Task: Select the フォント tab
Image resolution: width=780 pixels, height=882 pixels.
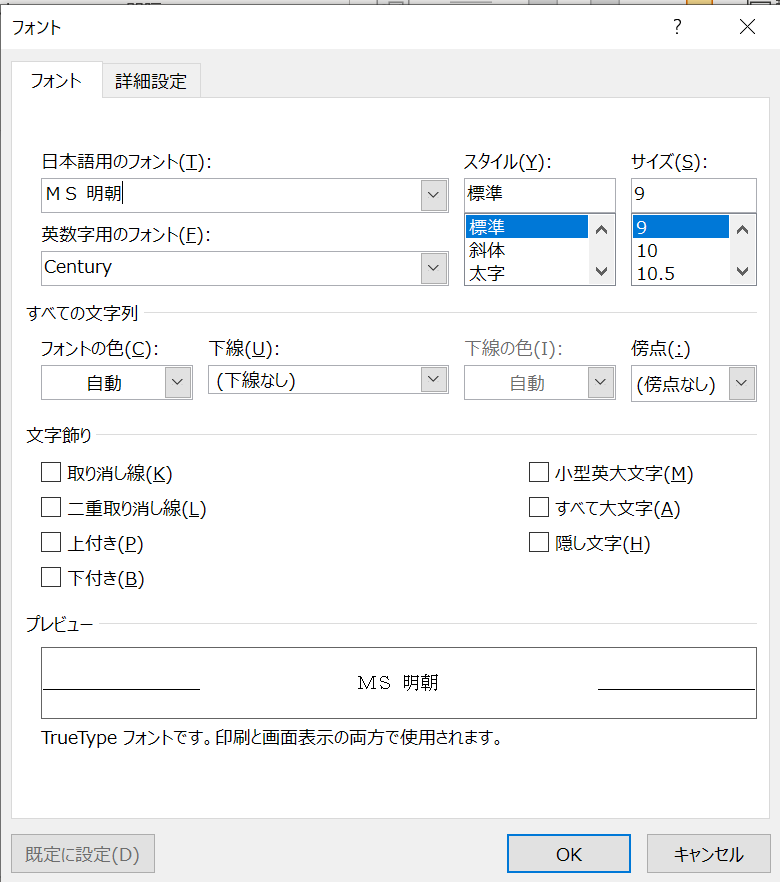Action: click(55, 81)
